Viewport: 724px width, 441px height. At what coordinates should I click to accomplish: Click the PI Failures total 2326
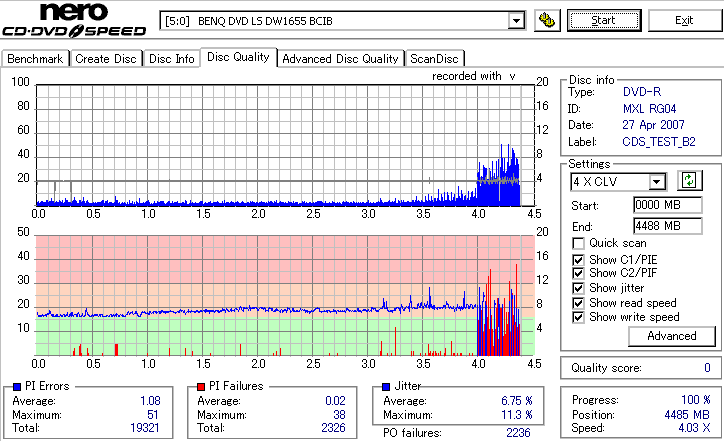pyautogui.click(x=333, y=428)
